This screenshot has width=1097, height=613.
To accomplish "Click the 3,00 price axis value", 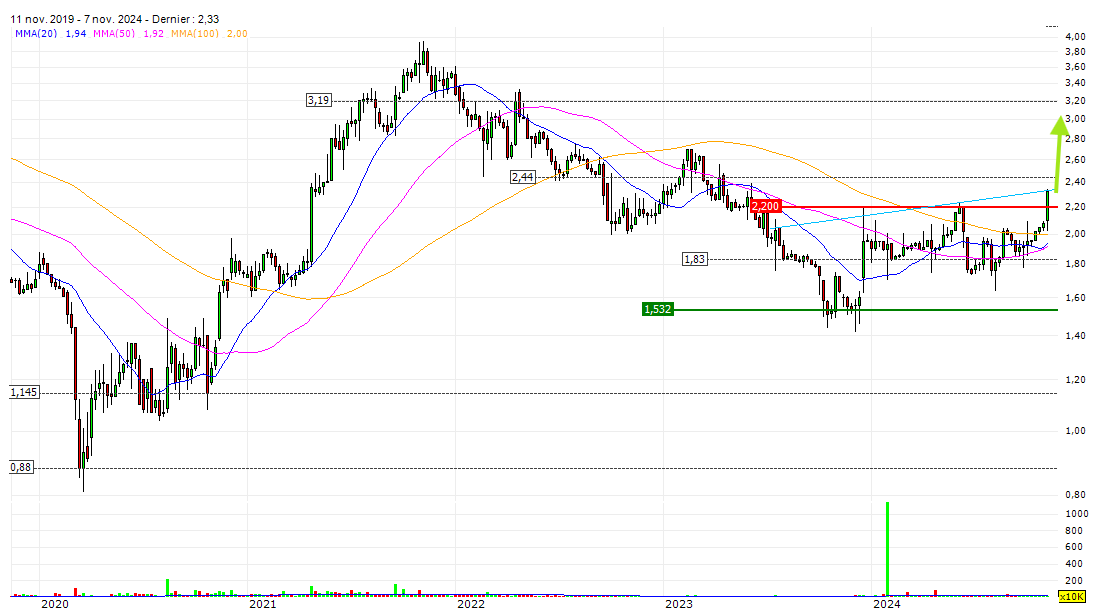I will (1075, 119).
